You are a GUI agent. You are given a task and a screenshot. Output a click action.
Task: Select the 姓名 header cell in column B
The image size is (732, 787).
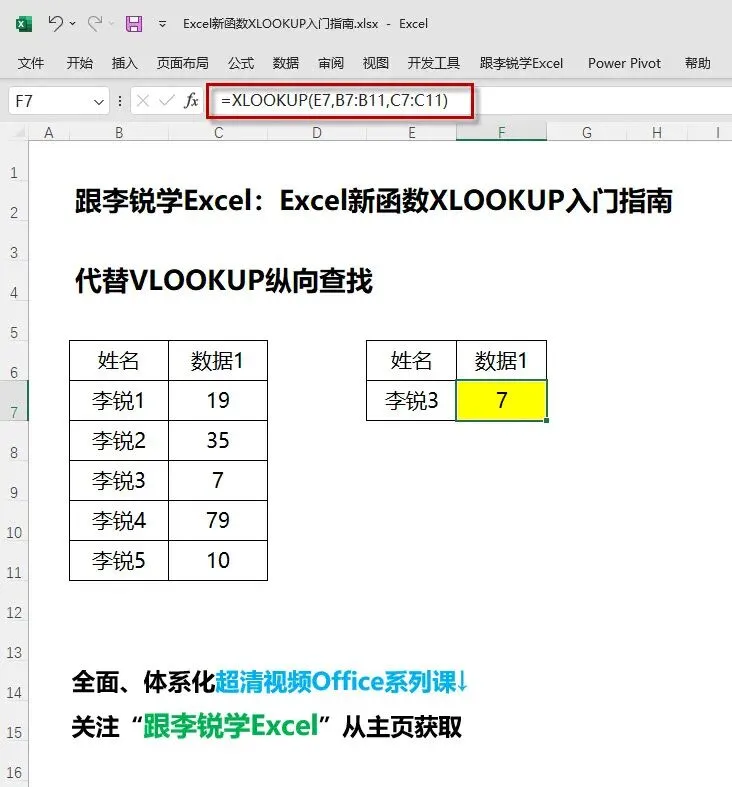tap(119, 360)
